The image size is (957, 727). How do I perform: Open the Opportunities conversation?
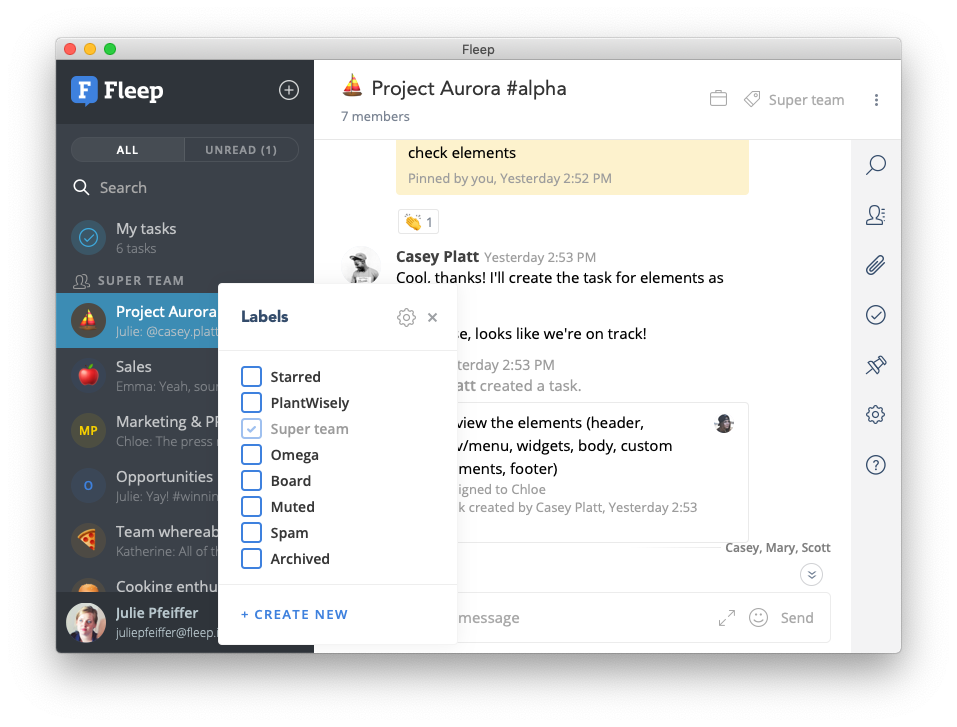(x=137, y=485)
